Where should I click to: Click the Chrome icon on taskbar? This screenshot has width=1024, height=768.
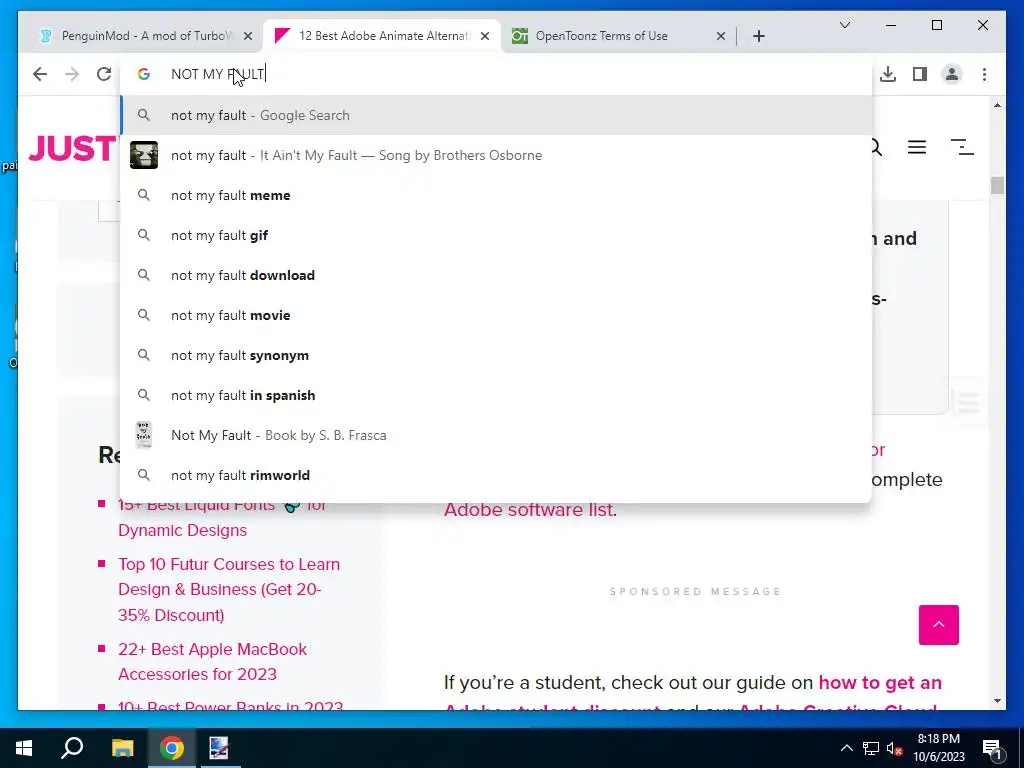pyautogui.click(x=171, y=748)
